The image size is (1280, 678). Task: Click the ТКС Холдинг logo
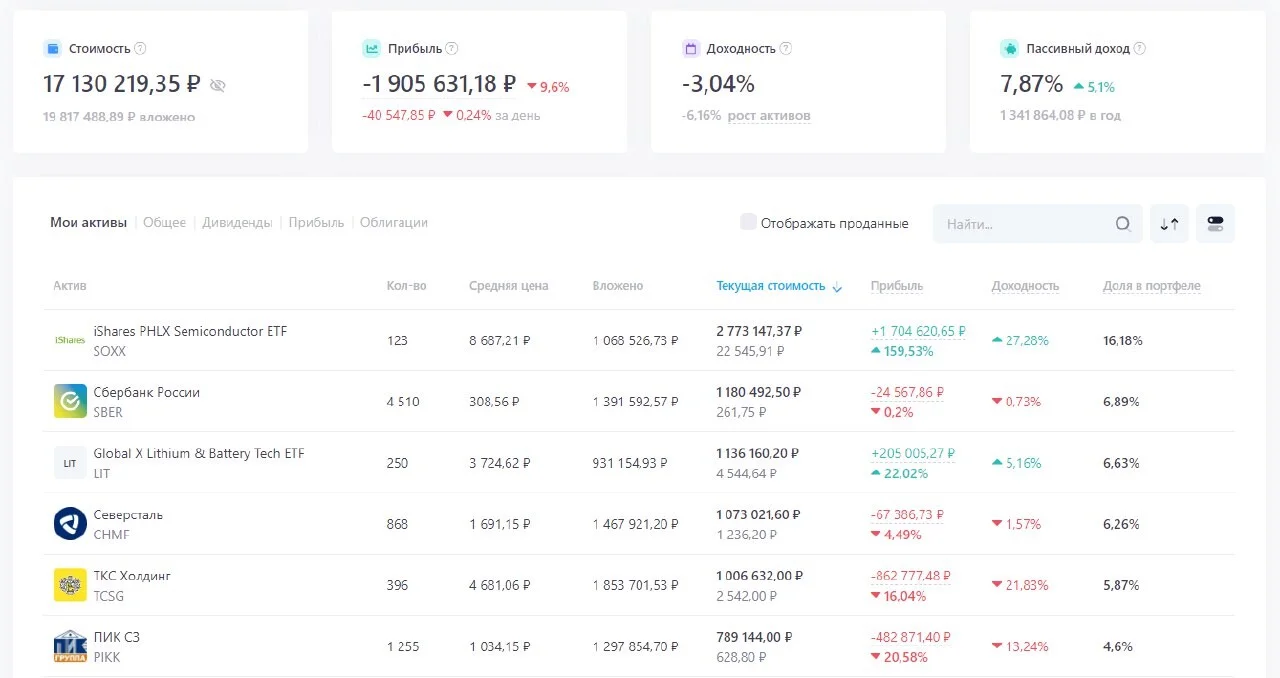70,585
